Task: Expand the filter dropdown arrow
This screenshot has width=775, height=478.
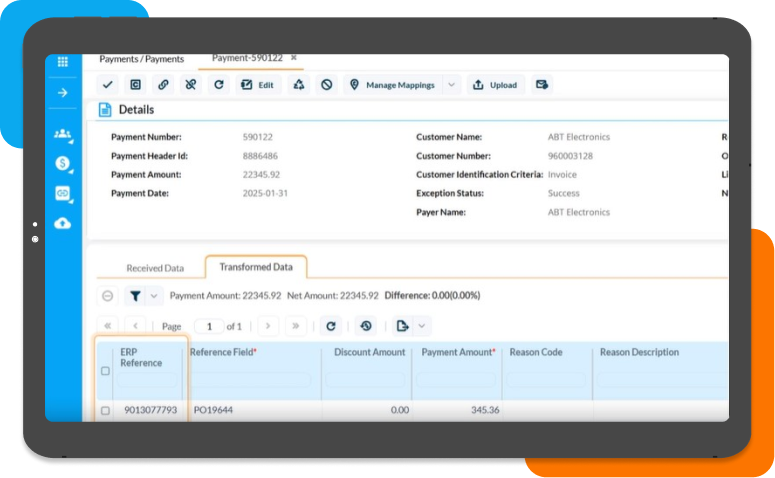Action: pyautogui.click(x=154, y=296)
